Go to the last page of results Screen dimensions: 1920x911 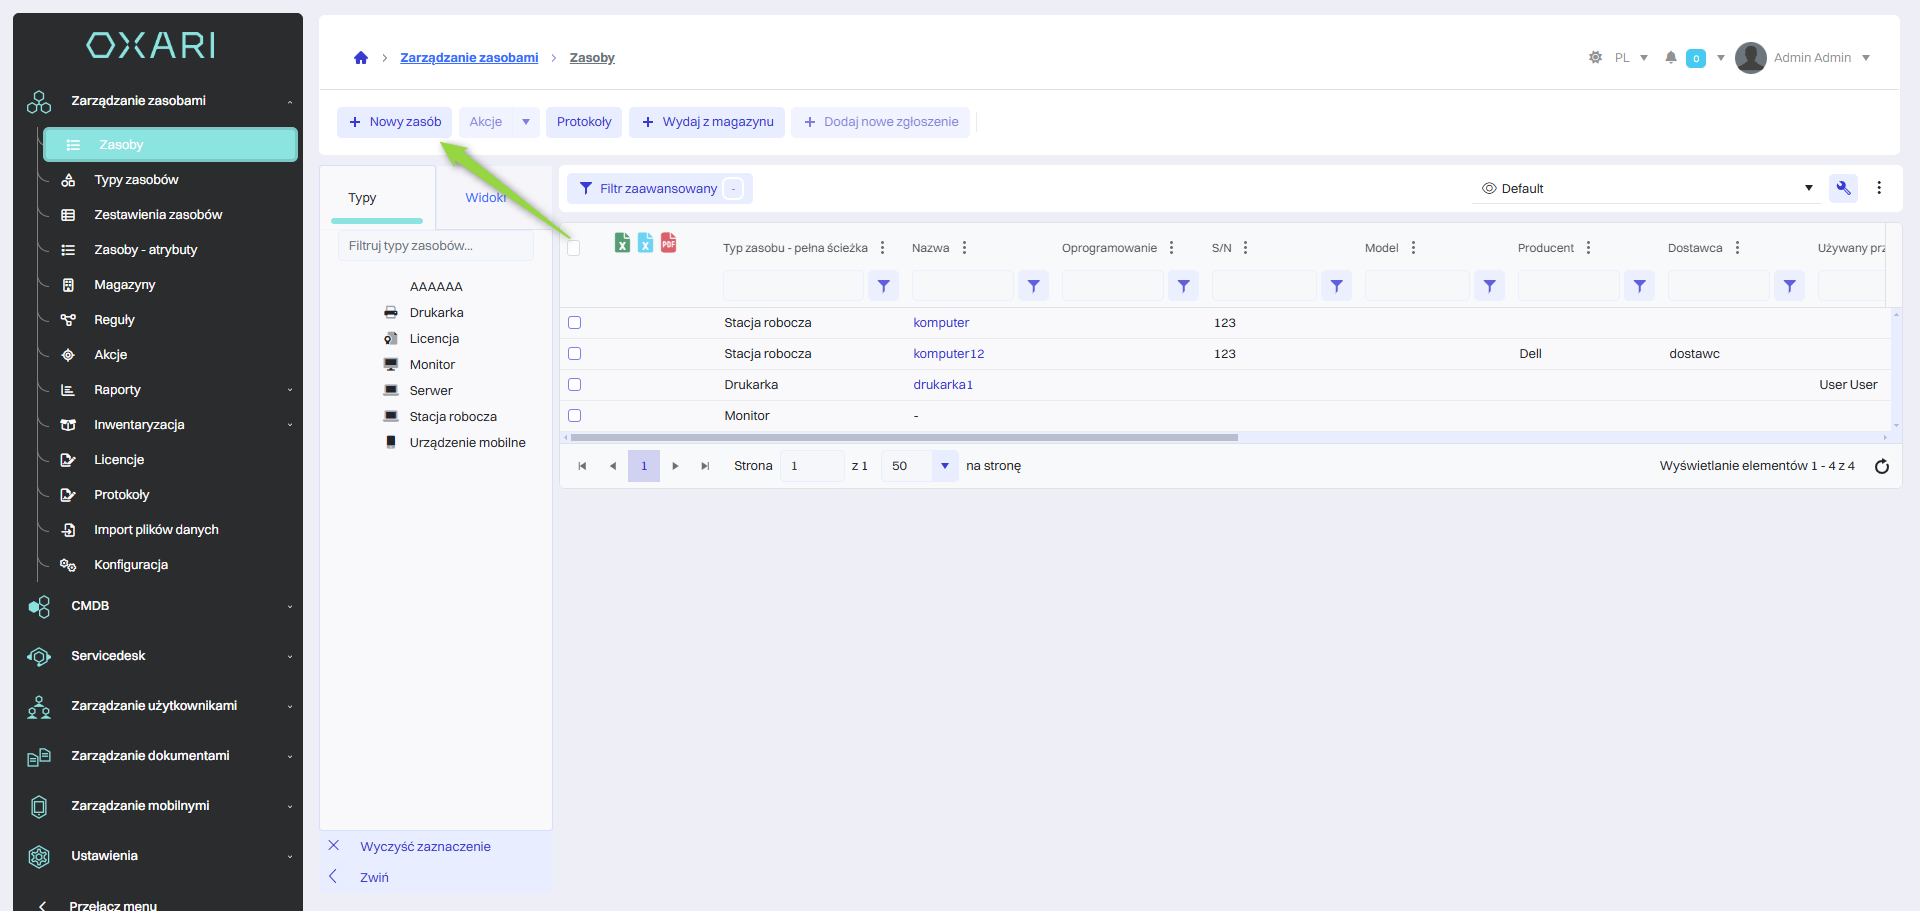click(705, 466)
